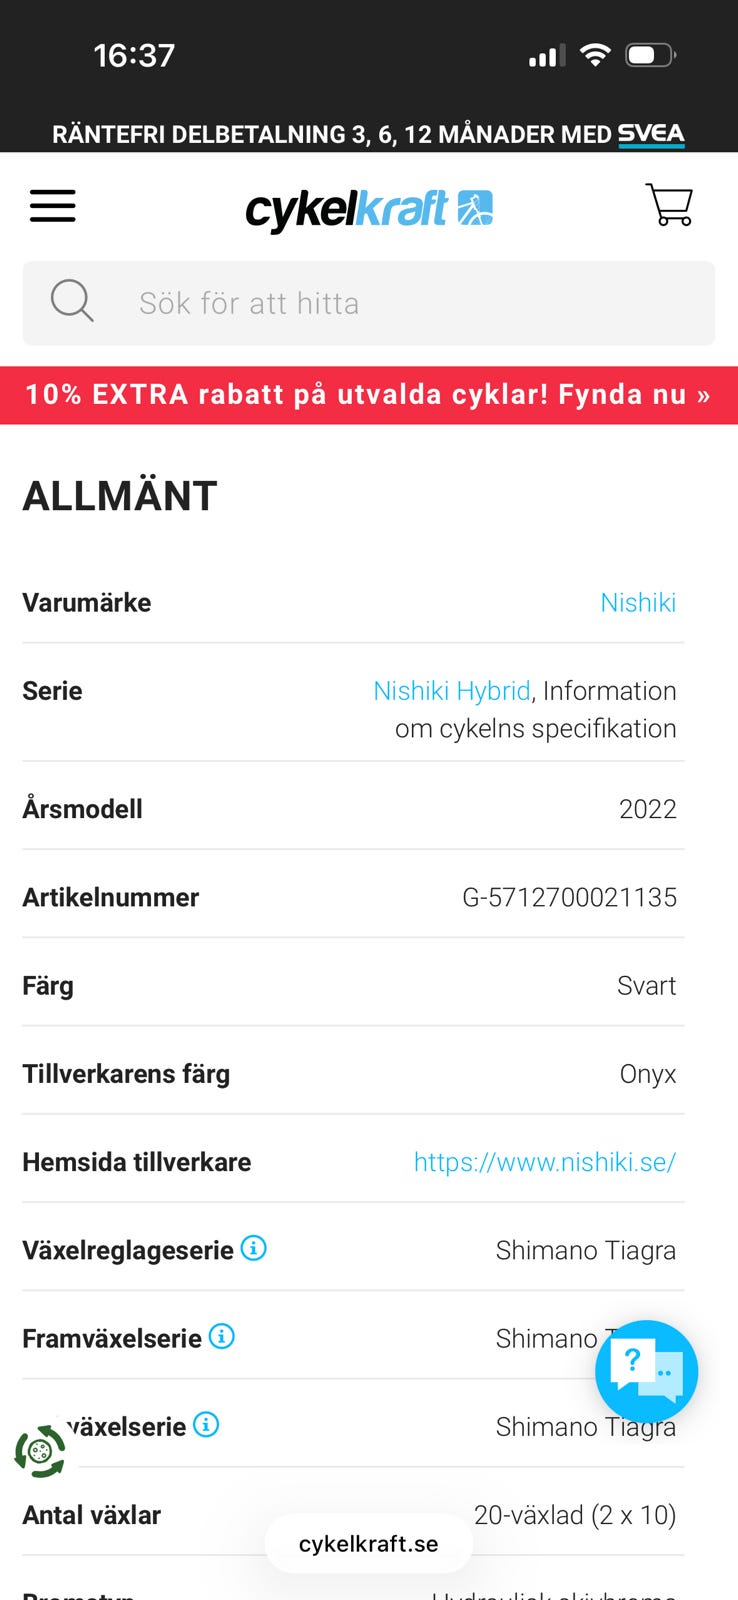Open the 10% EXTRA rabatt banner
This screenshot has width=738, height=1600.
click(369, 395)
